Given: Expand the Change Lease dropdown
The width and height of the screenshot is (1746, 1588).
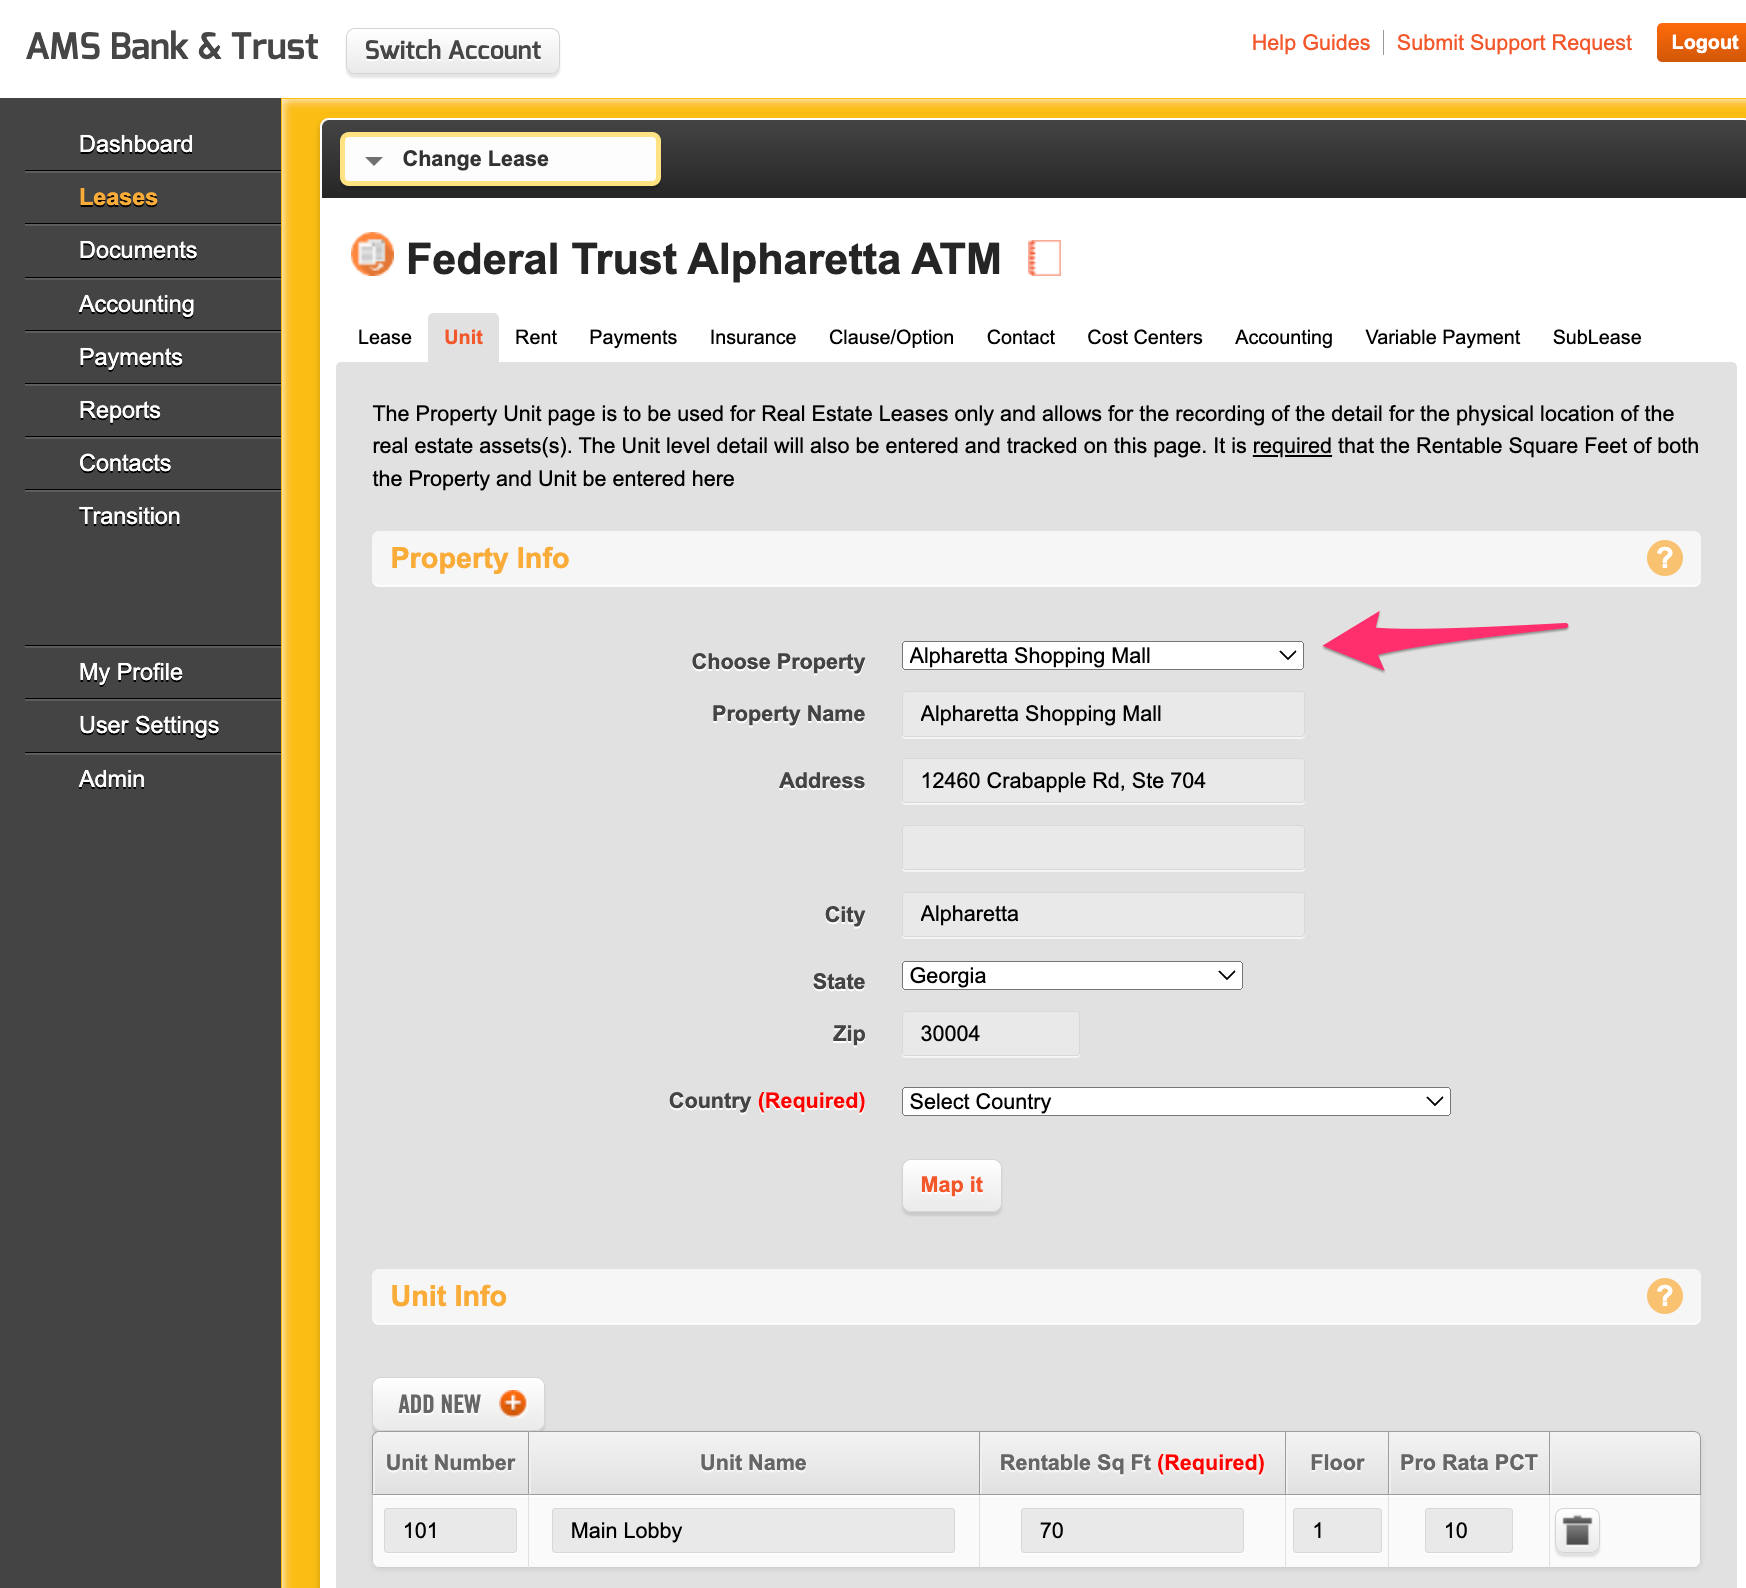Looking at the screenshot, I should (500, 159).
